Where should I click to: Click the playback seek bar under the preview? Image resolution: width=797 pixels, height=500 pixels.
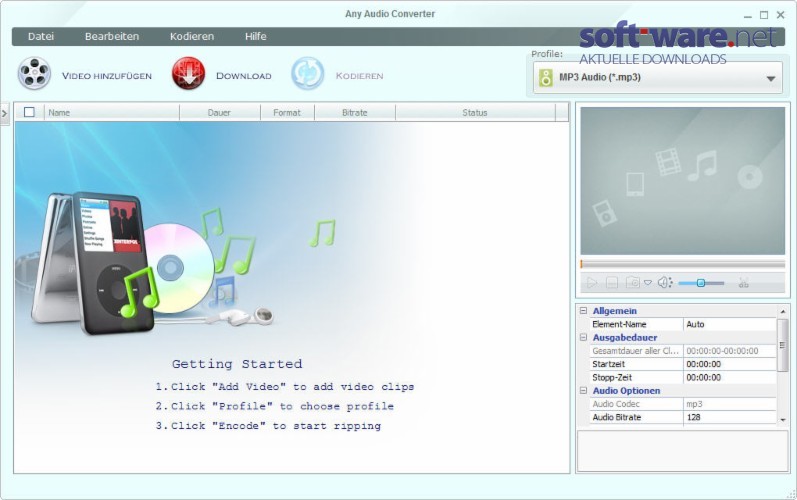tap(683, 264)
